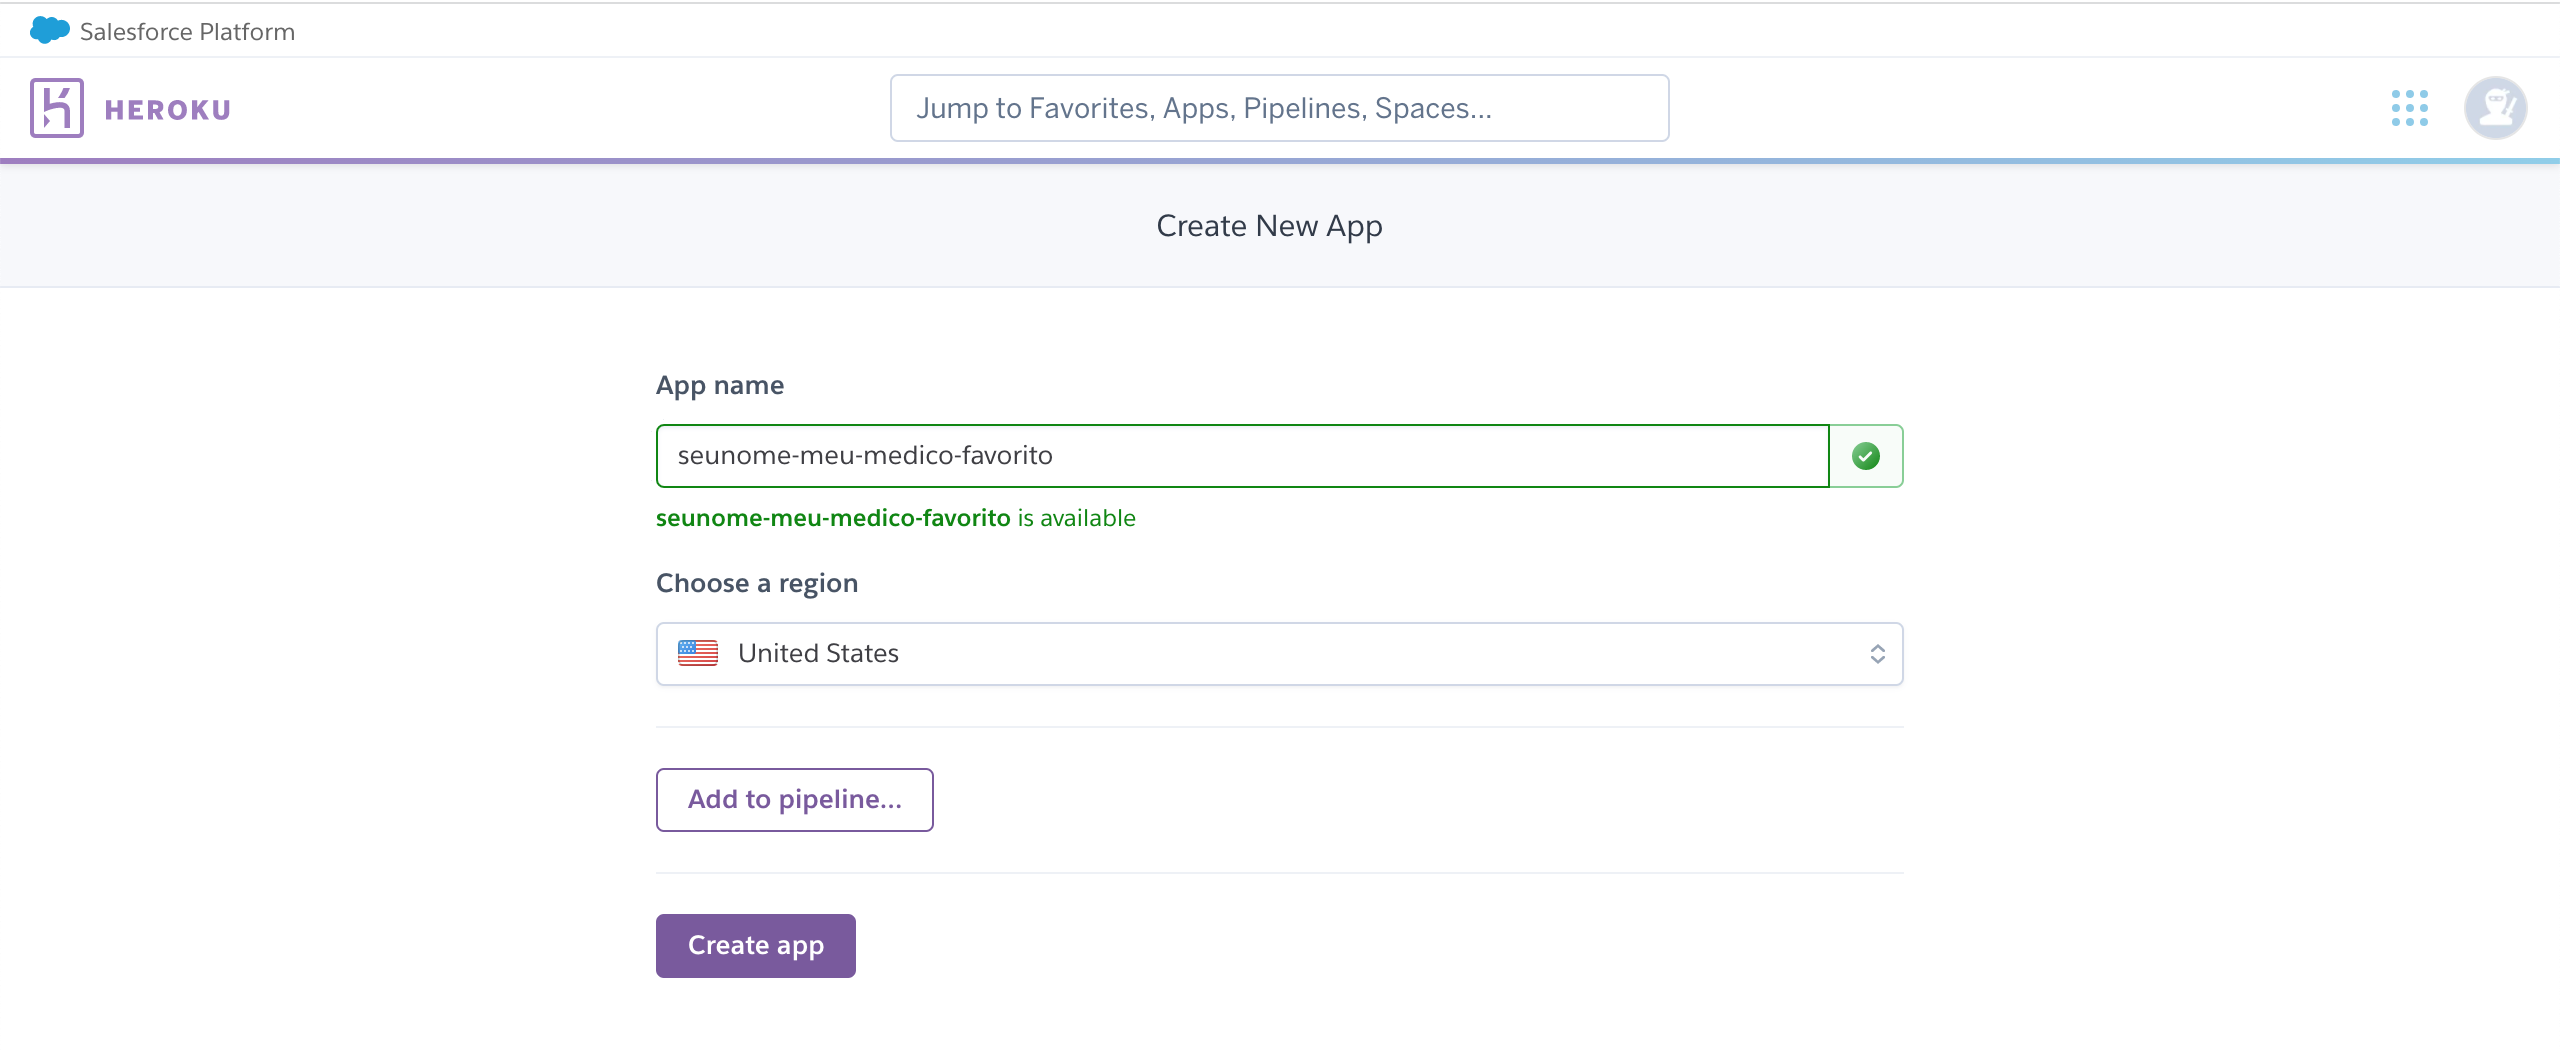The image size is (2560, 1050).
Task: Open the user avatar account menu
Action: click(x=2496, y=108)
